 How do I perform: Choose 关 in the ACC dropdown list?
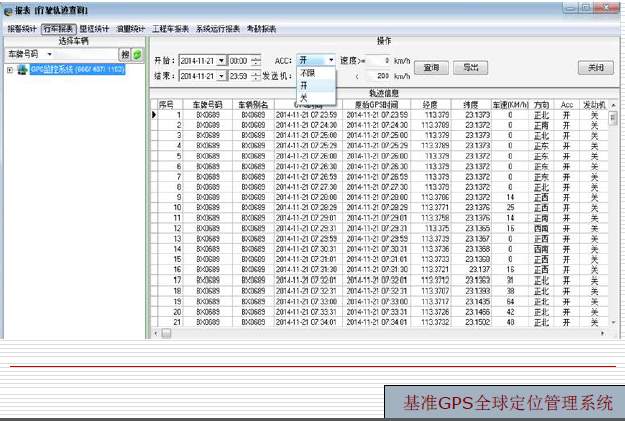(304, 97)
